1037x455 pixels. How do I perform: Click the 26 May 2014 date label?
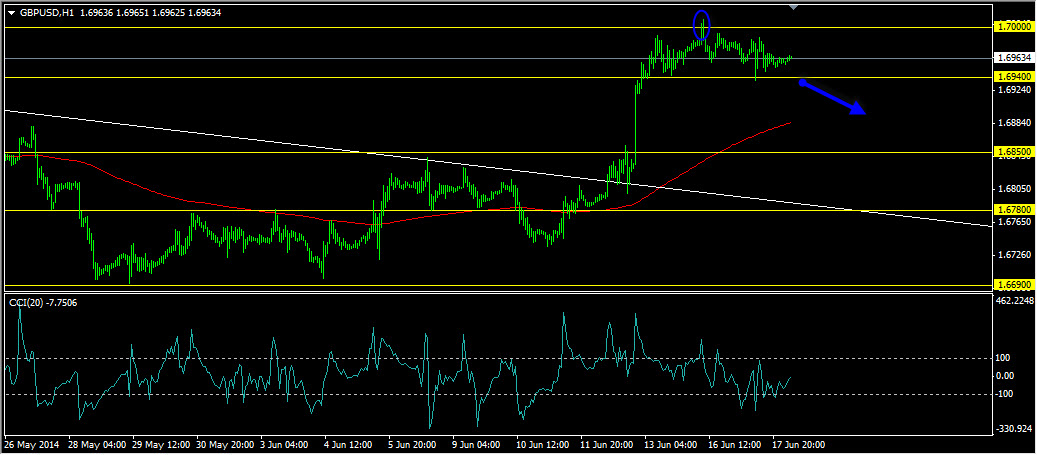(31, 446)
